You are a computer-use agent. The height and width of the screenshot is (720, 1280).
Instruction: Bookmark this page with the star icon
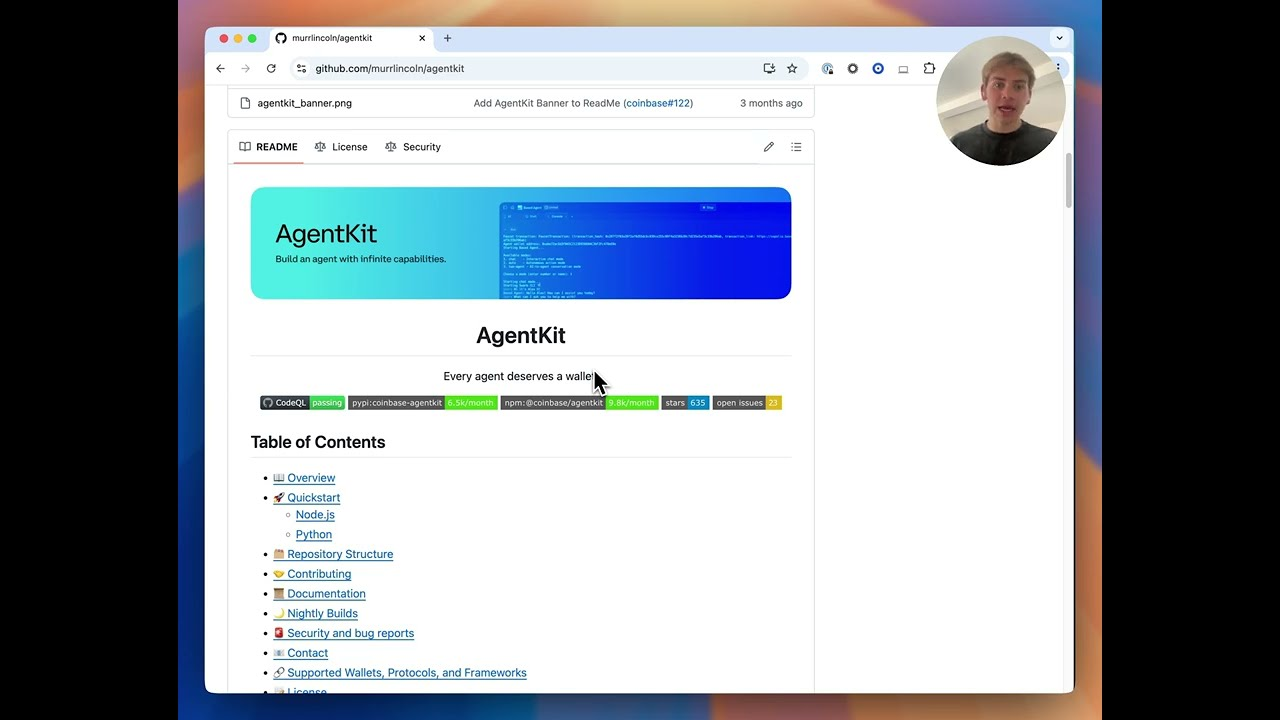792,69
